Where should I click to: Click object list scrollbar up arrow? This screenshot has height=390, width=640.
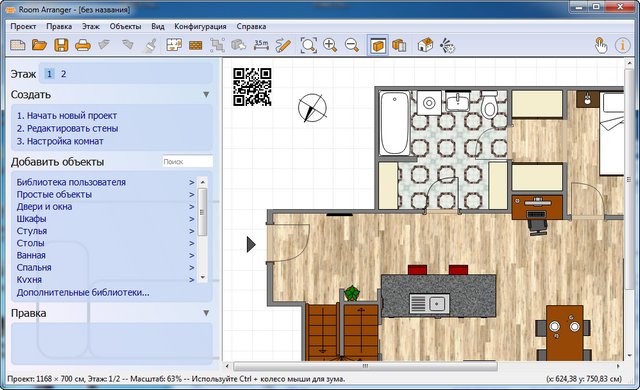[x=202, y=182]
